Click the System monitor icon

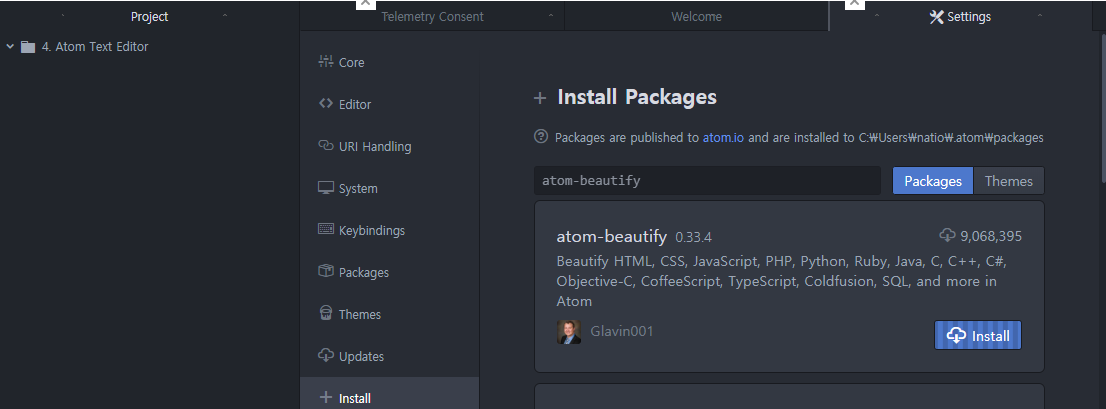325,188
